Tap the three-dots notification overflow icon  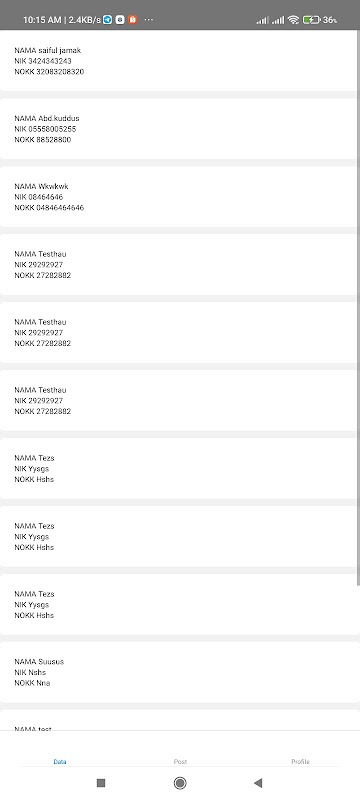click(148, 20)
